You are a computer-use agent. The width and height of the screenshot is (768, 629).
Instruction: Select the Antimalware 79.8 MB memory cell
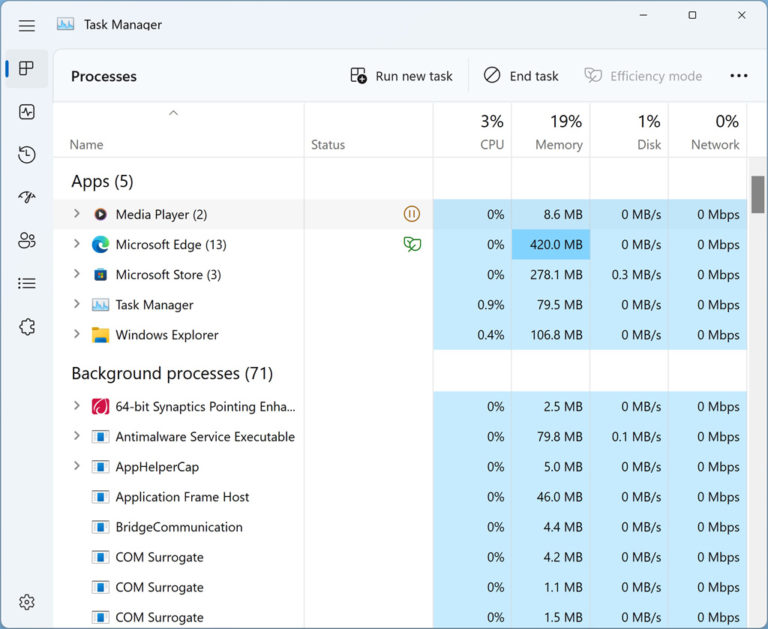pyautogui.click(x=551, y=436)
